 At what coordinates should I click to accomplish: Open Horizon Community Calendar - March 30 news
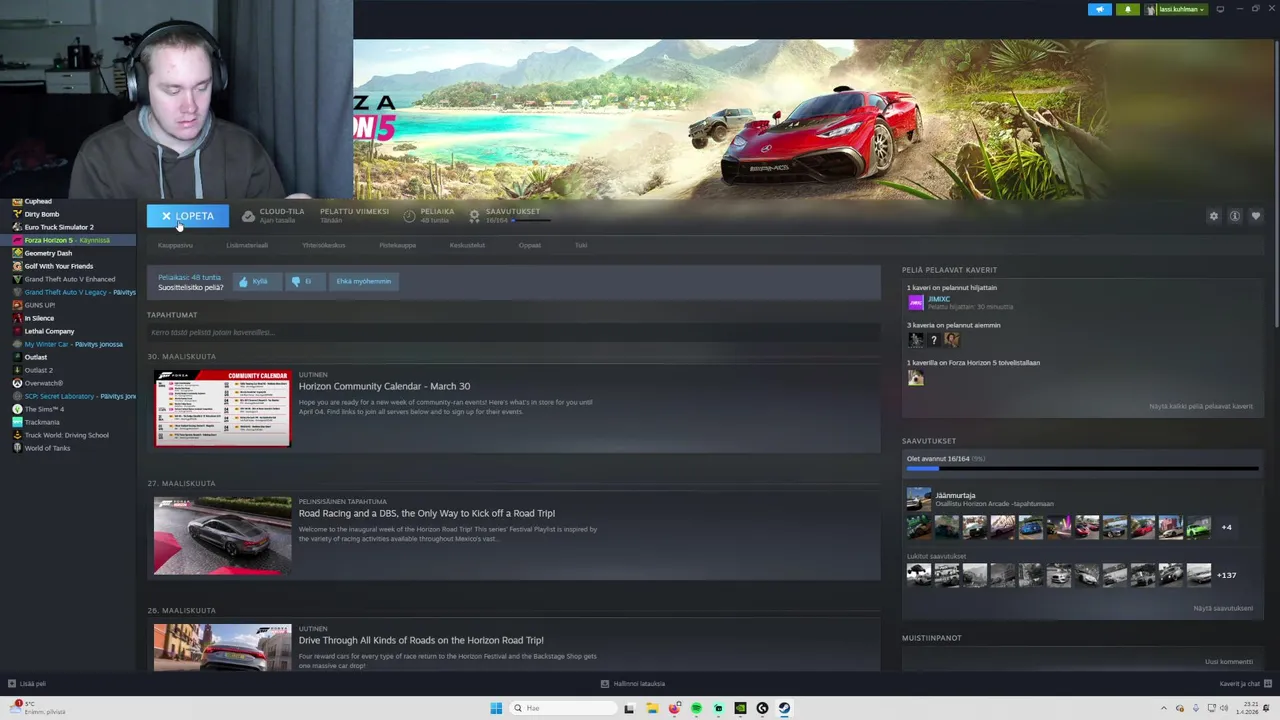(384, 386)
